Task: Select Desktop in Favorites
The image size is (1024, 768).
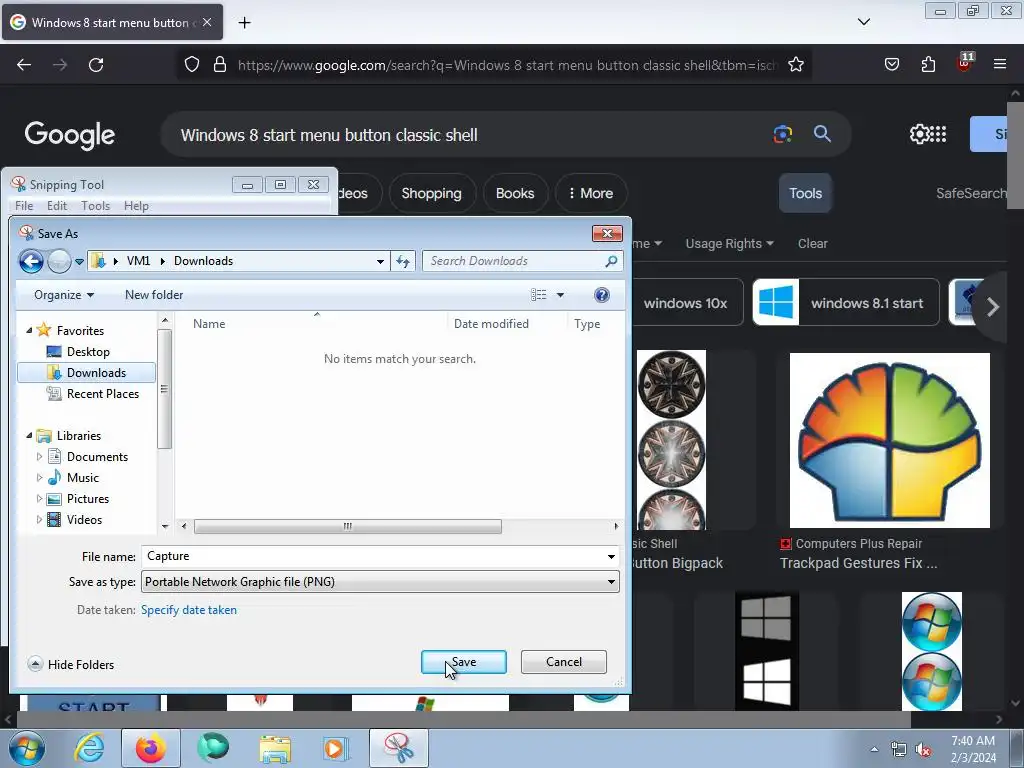Action: pos(88,352)
